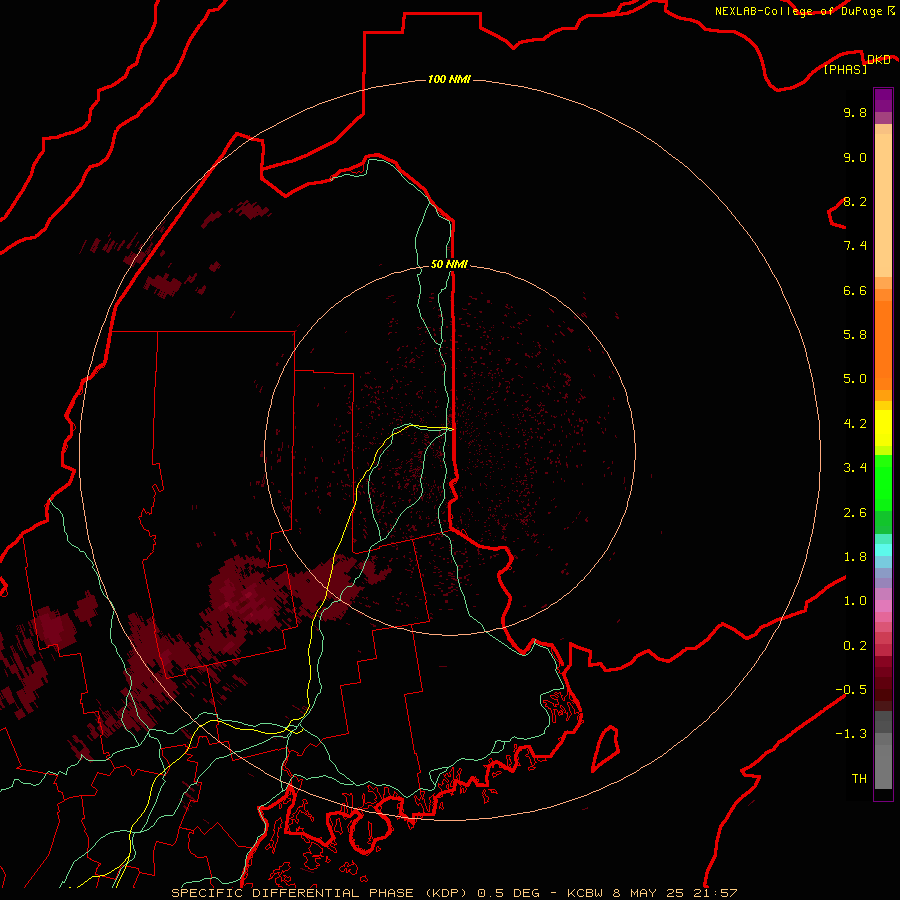Click the gray band at the scale bottom
The width and height of the screenshot is (900, 900).
tap(883, 766)
